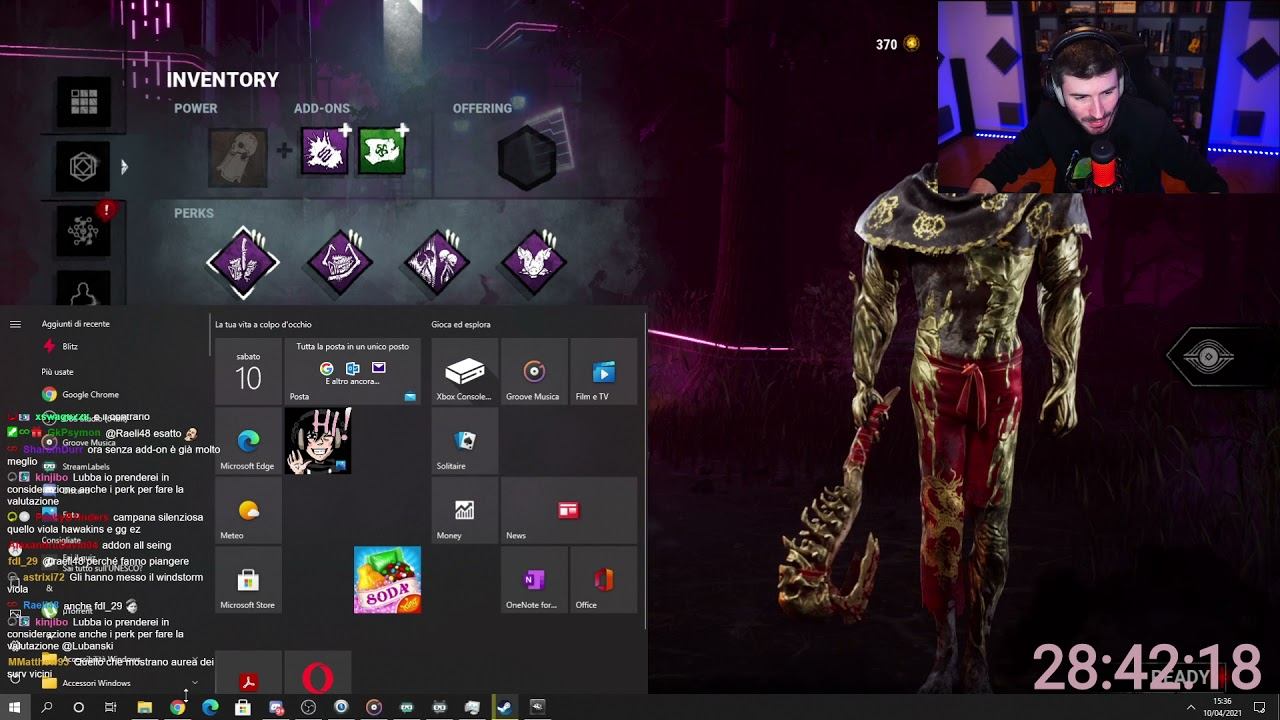This screenshot has width=1280, height=720.
Task: Click the 'Gioca ed esplora' group header
Action: (x=461, y=324)
